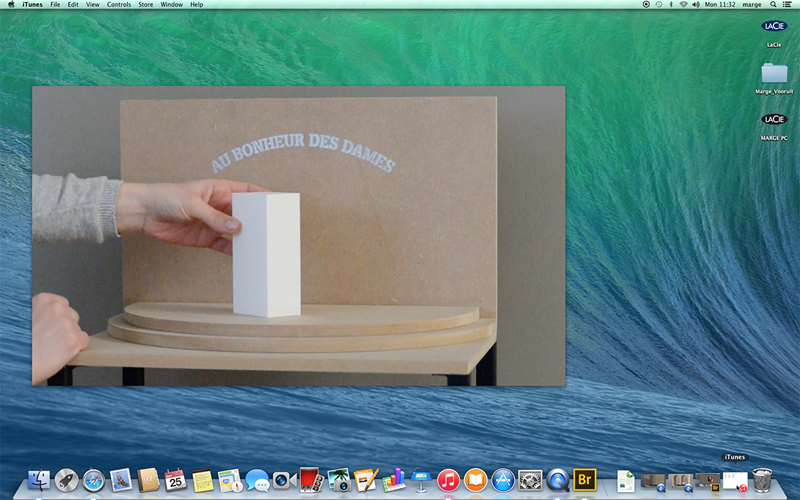Screen dimensions: 800x500
Task: Launch the App Store from the dock
Action: coord(503,480)
